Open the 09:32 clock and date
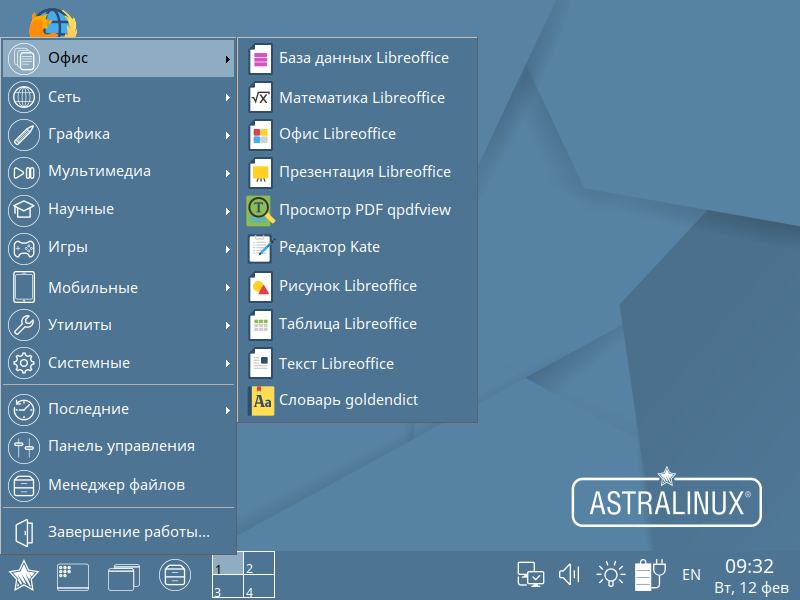The image size is (800, 600). point(751,577)
